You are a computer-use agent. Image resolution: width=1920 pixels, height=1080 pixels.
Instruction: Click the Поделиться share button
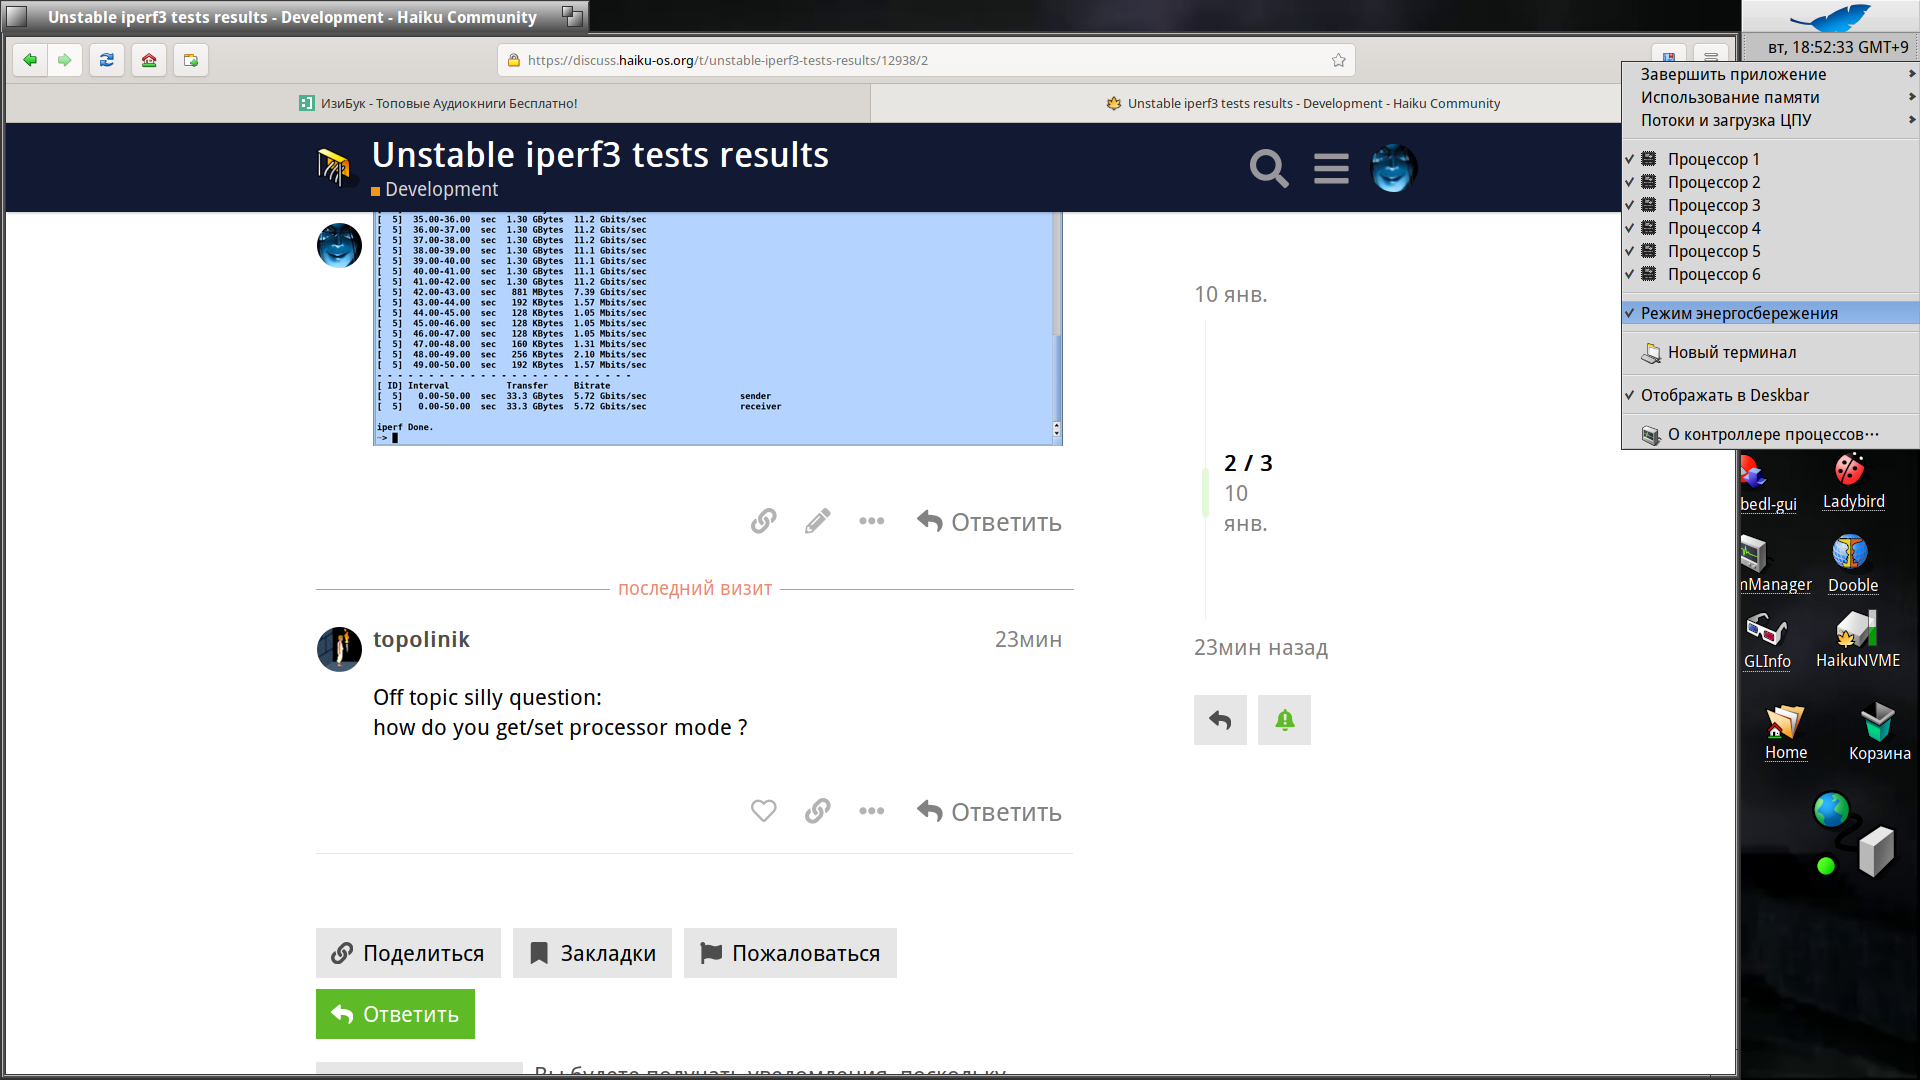click(x=408, y=953)
